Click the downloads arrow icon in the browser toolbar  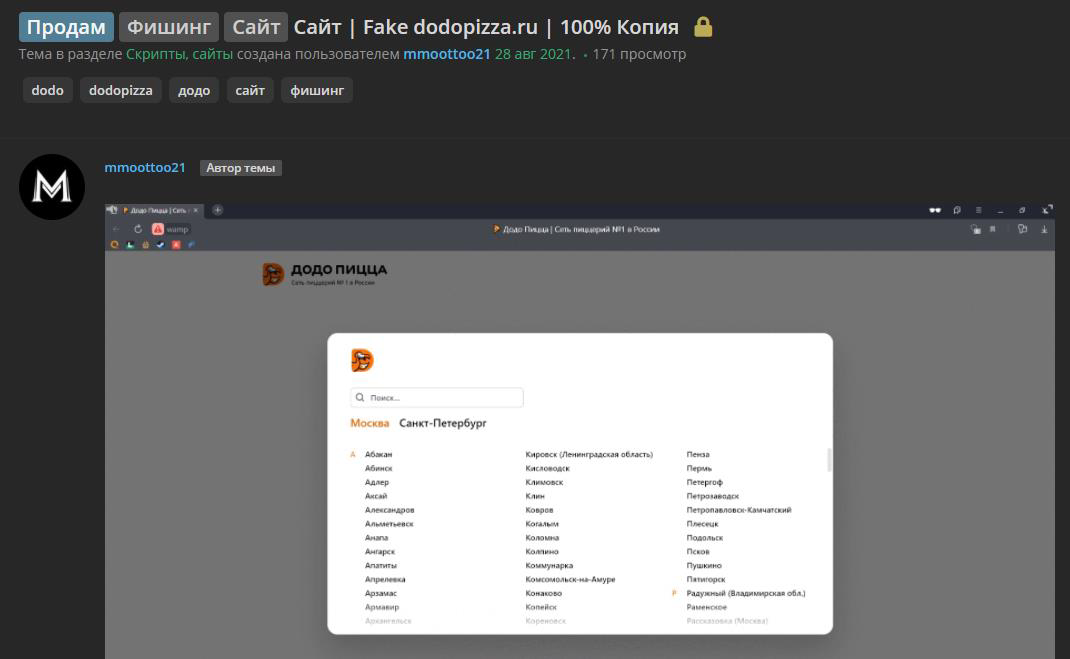(x=1044, y=229)
